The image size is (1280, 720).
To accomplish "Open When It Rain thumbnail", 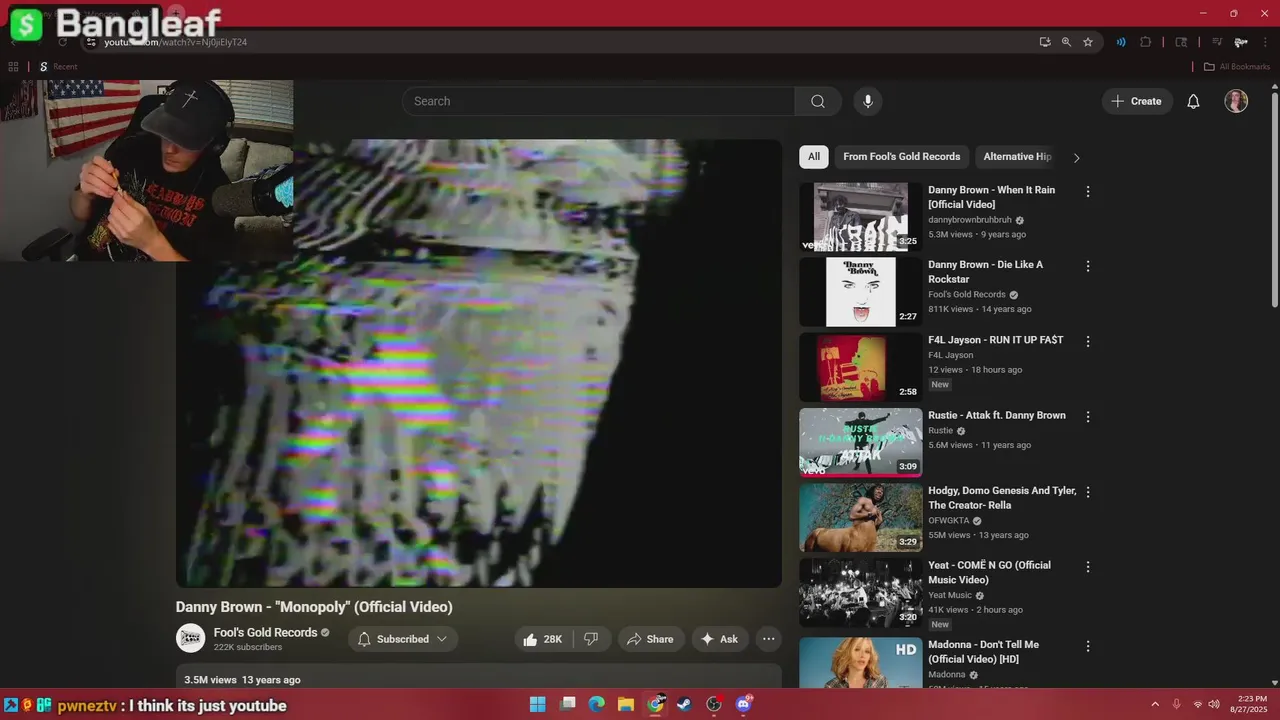I will tap(860, 217).
